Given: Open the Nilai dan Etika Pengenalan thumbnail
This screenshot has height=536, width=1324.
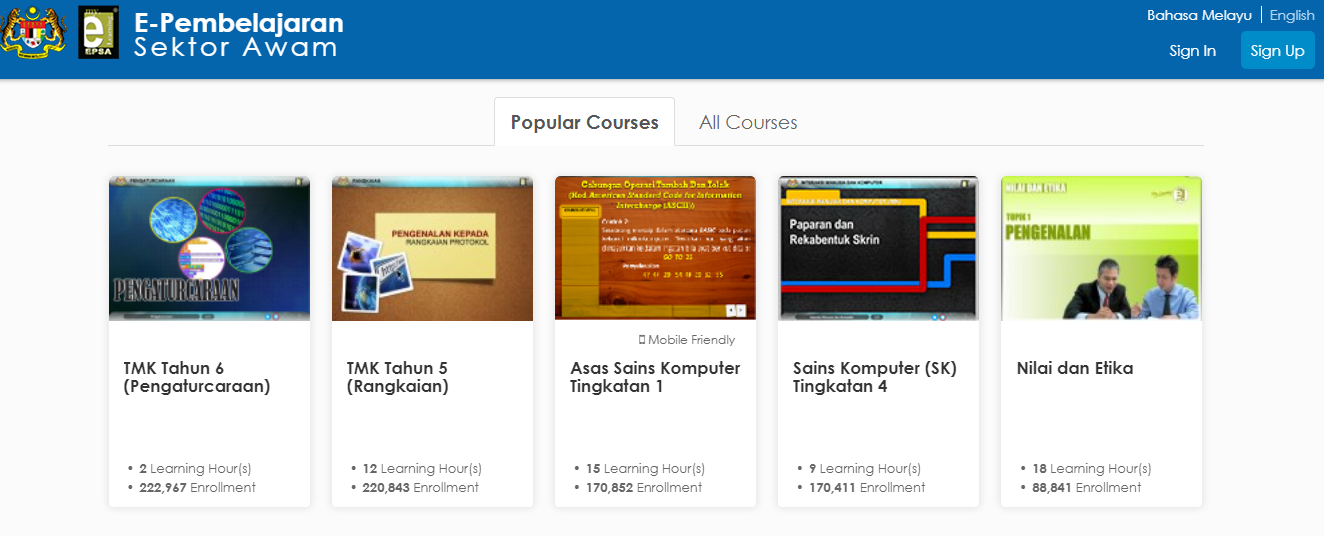Looking at the screenshot, I should (x=1101, y=248).
